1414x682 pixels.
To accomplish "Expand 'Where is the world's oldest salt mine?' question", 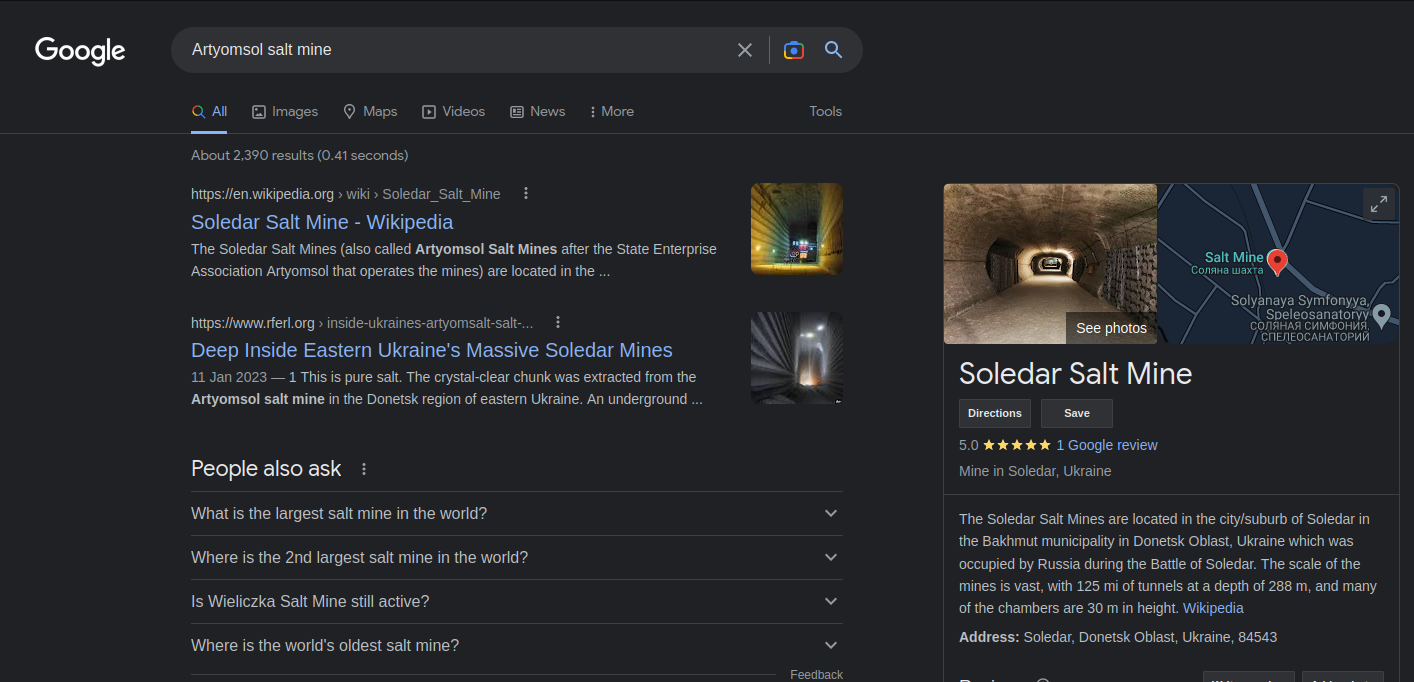I will click(517, 646).
